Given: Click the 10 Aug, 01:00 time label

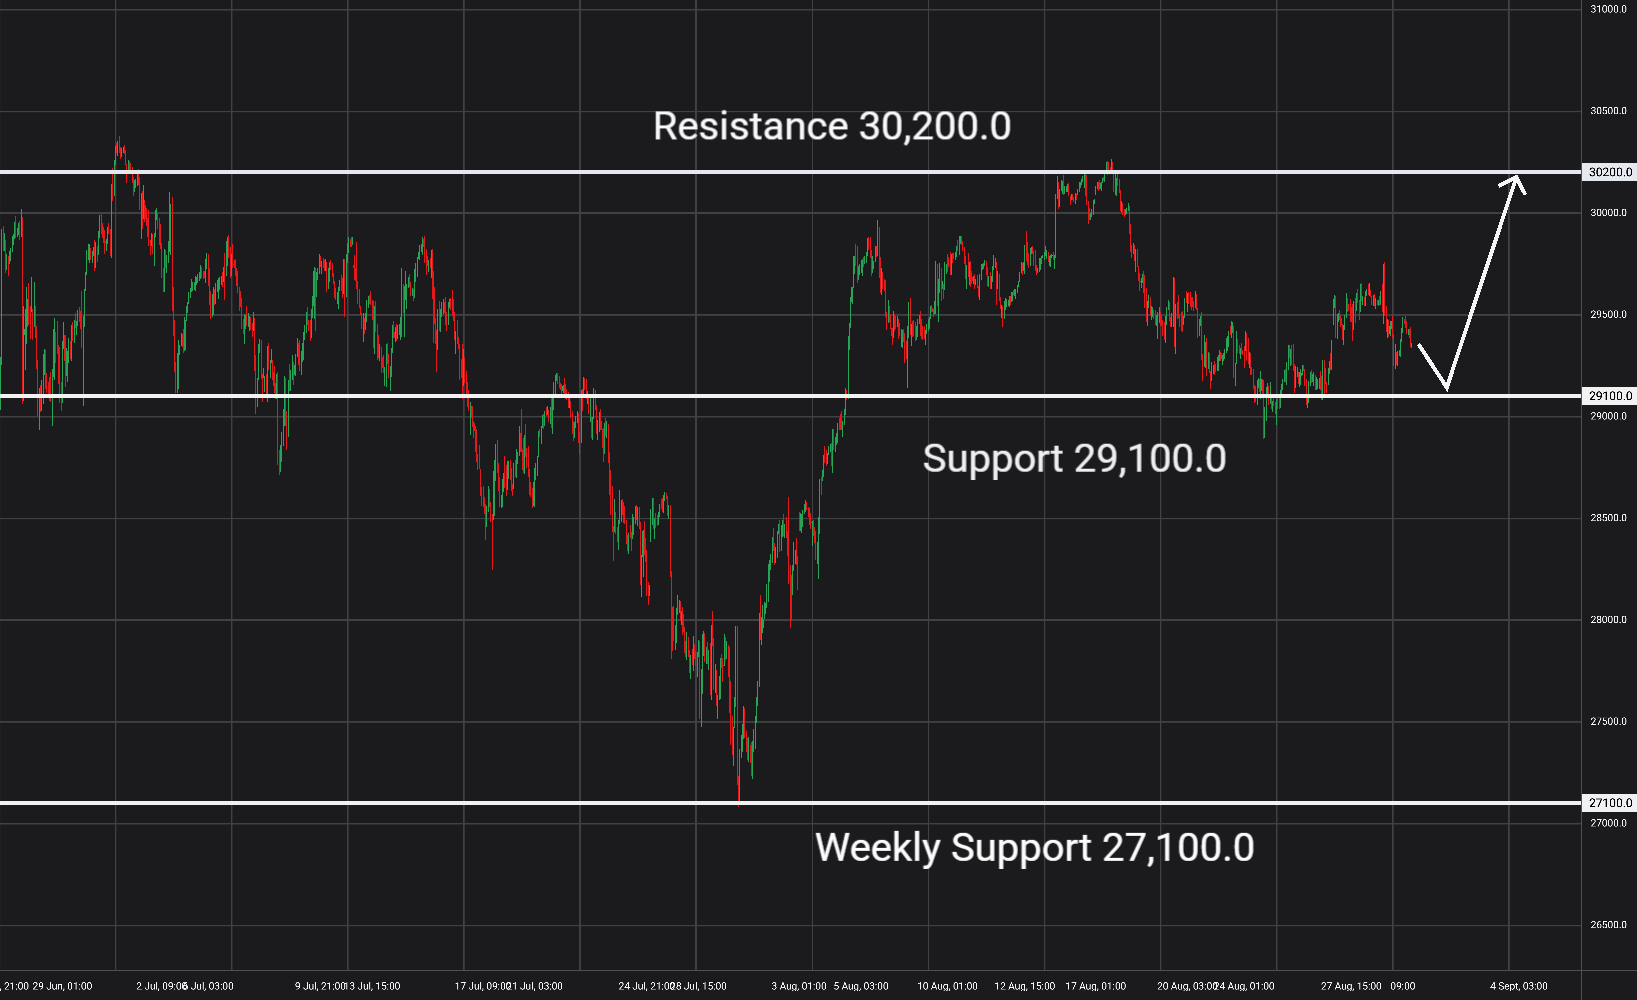Looking at the screenshot, I should (x=947, y=986).
